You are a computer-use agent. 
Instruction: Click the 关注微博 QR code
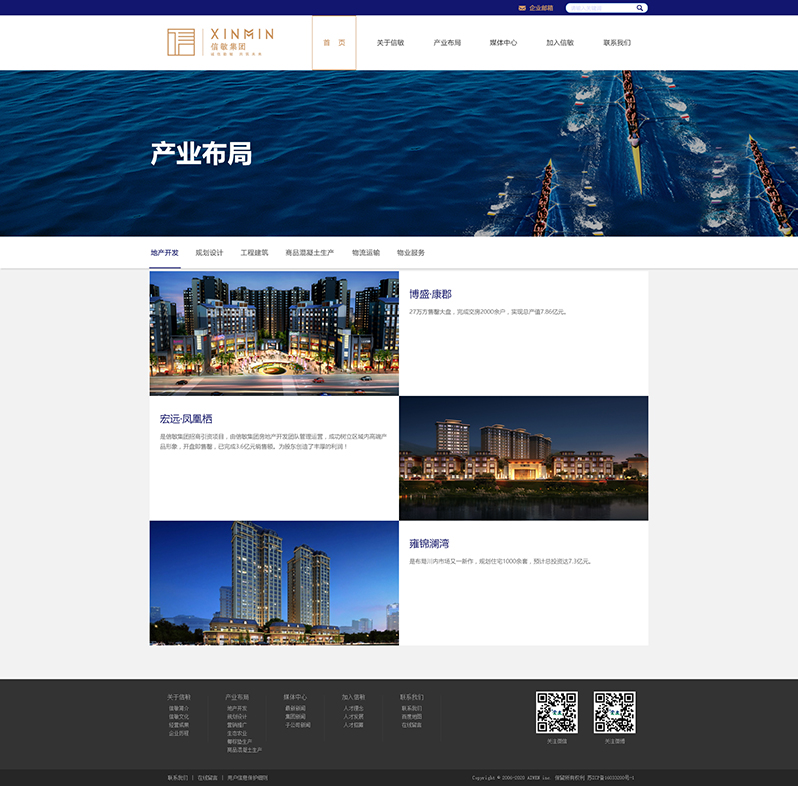614,712
